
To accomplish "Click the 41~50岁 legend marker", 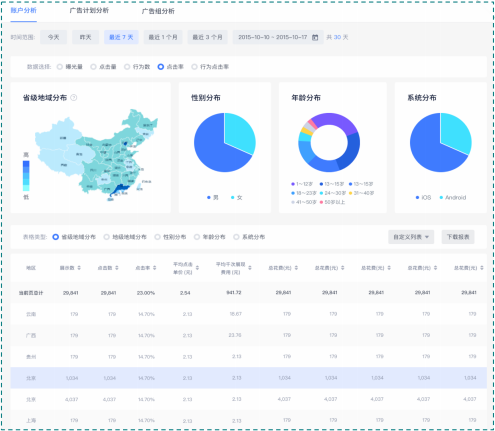I will point(293,202).
